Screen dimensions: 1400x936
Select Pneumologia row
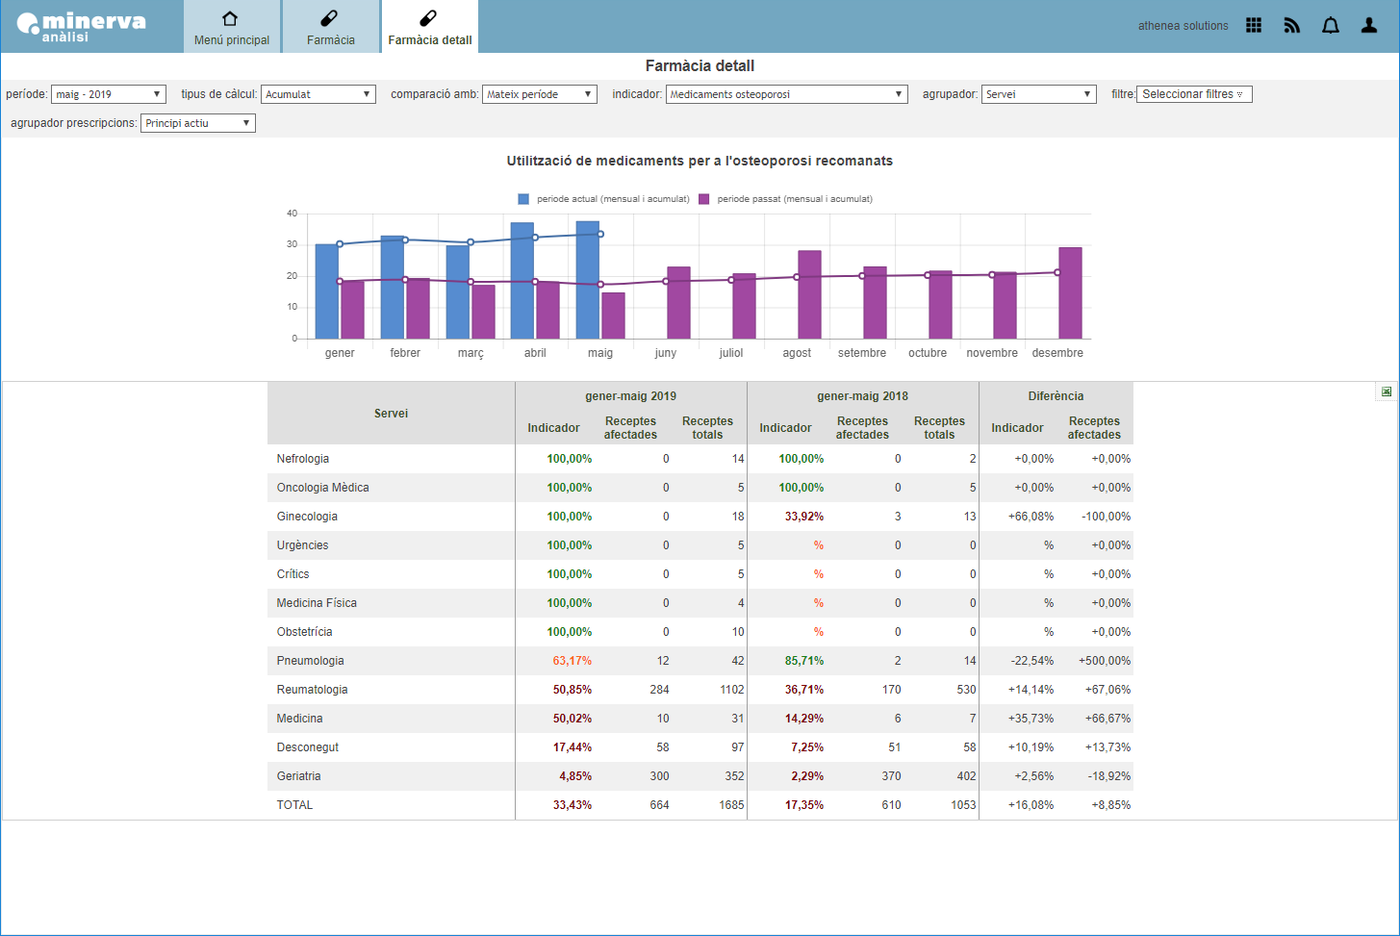click(700, 661)
